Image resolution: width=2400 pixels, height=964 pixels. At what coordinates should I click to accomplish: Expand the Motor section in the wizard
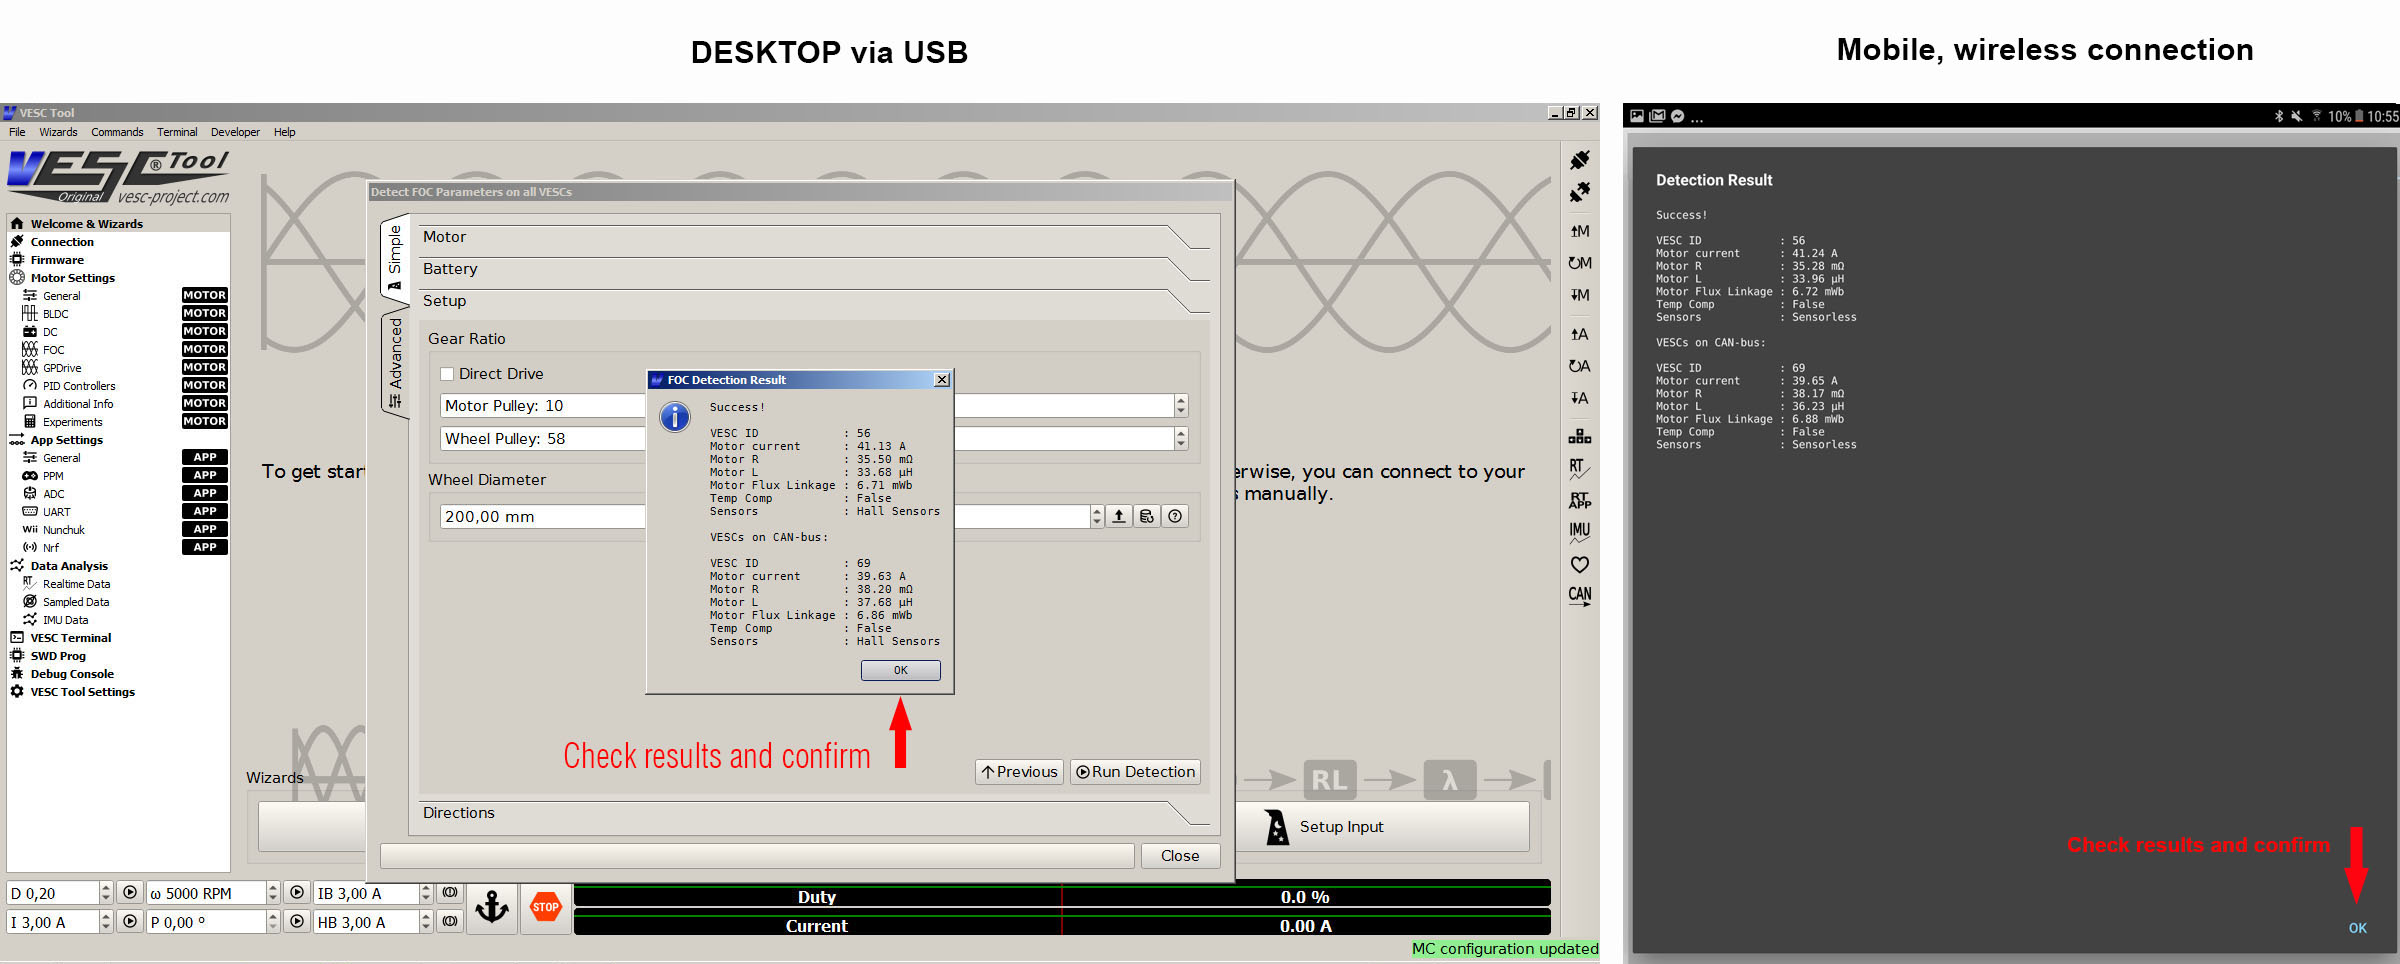(x=812, y=237)
